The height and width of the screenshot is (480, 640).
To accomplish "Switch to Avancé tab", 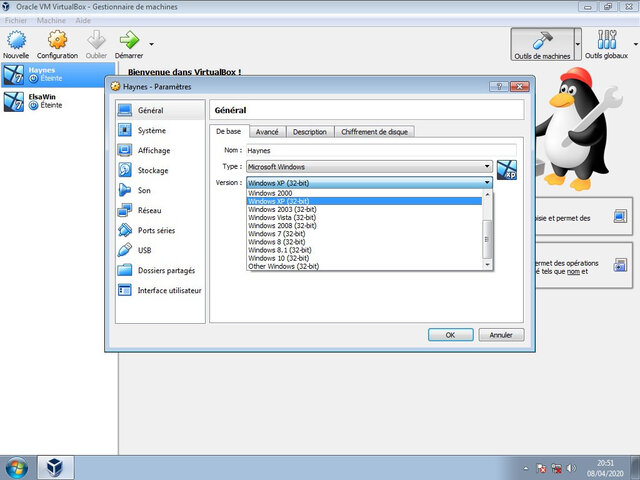I will (267, 132).
